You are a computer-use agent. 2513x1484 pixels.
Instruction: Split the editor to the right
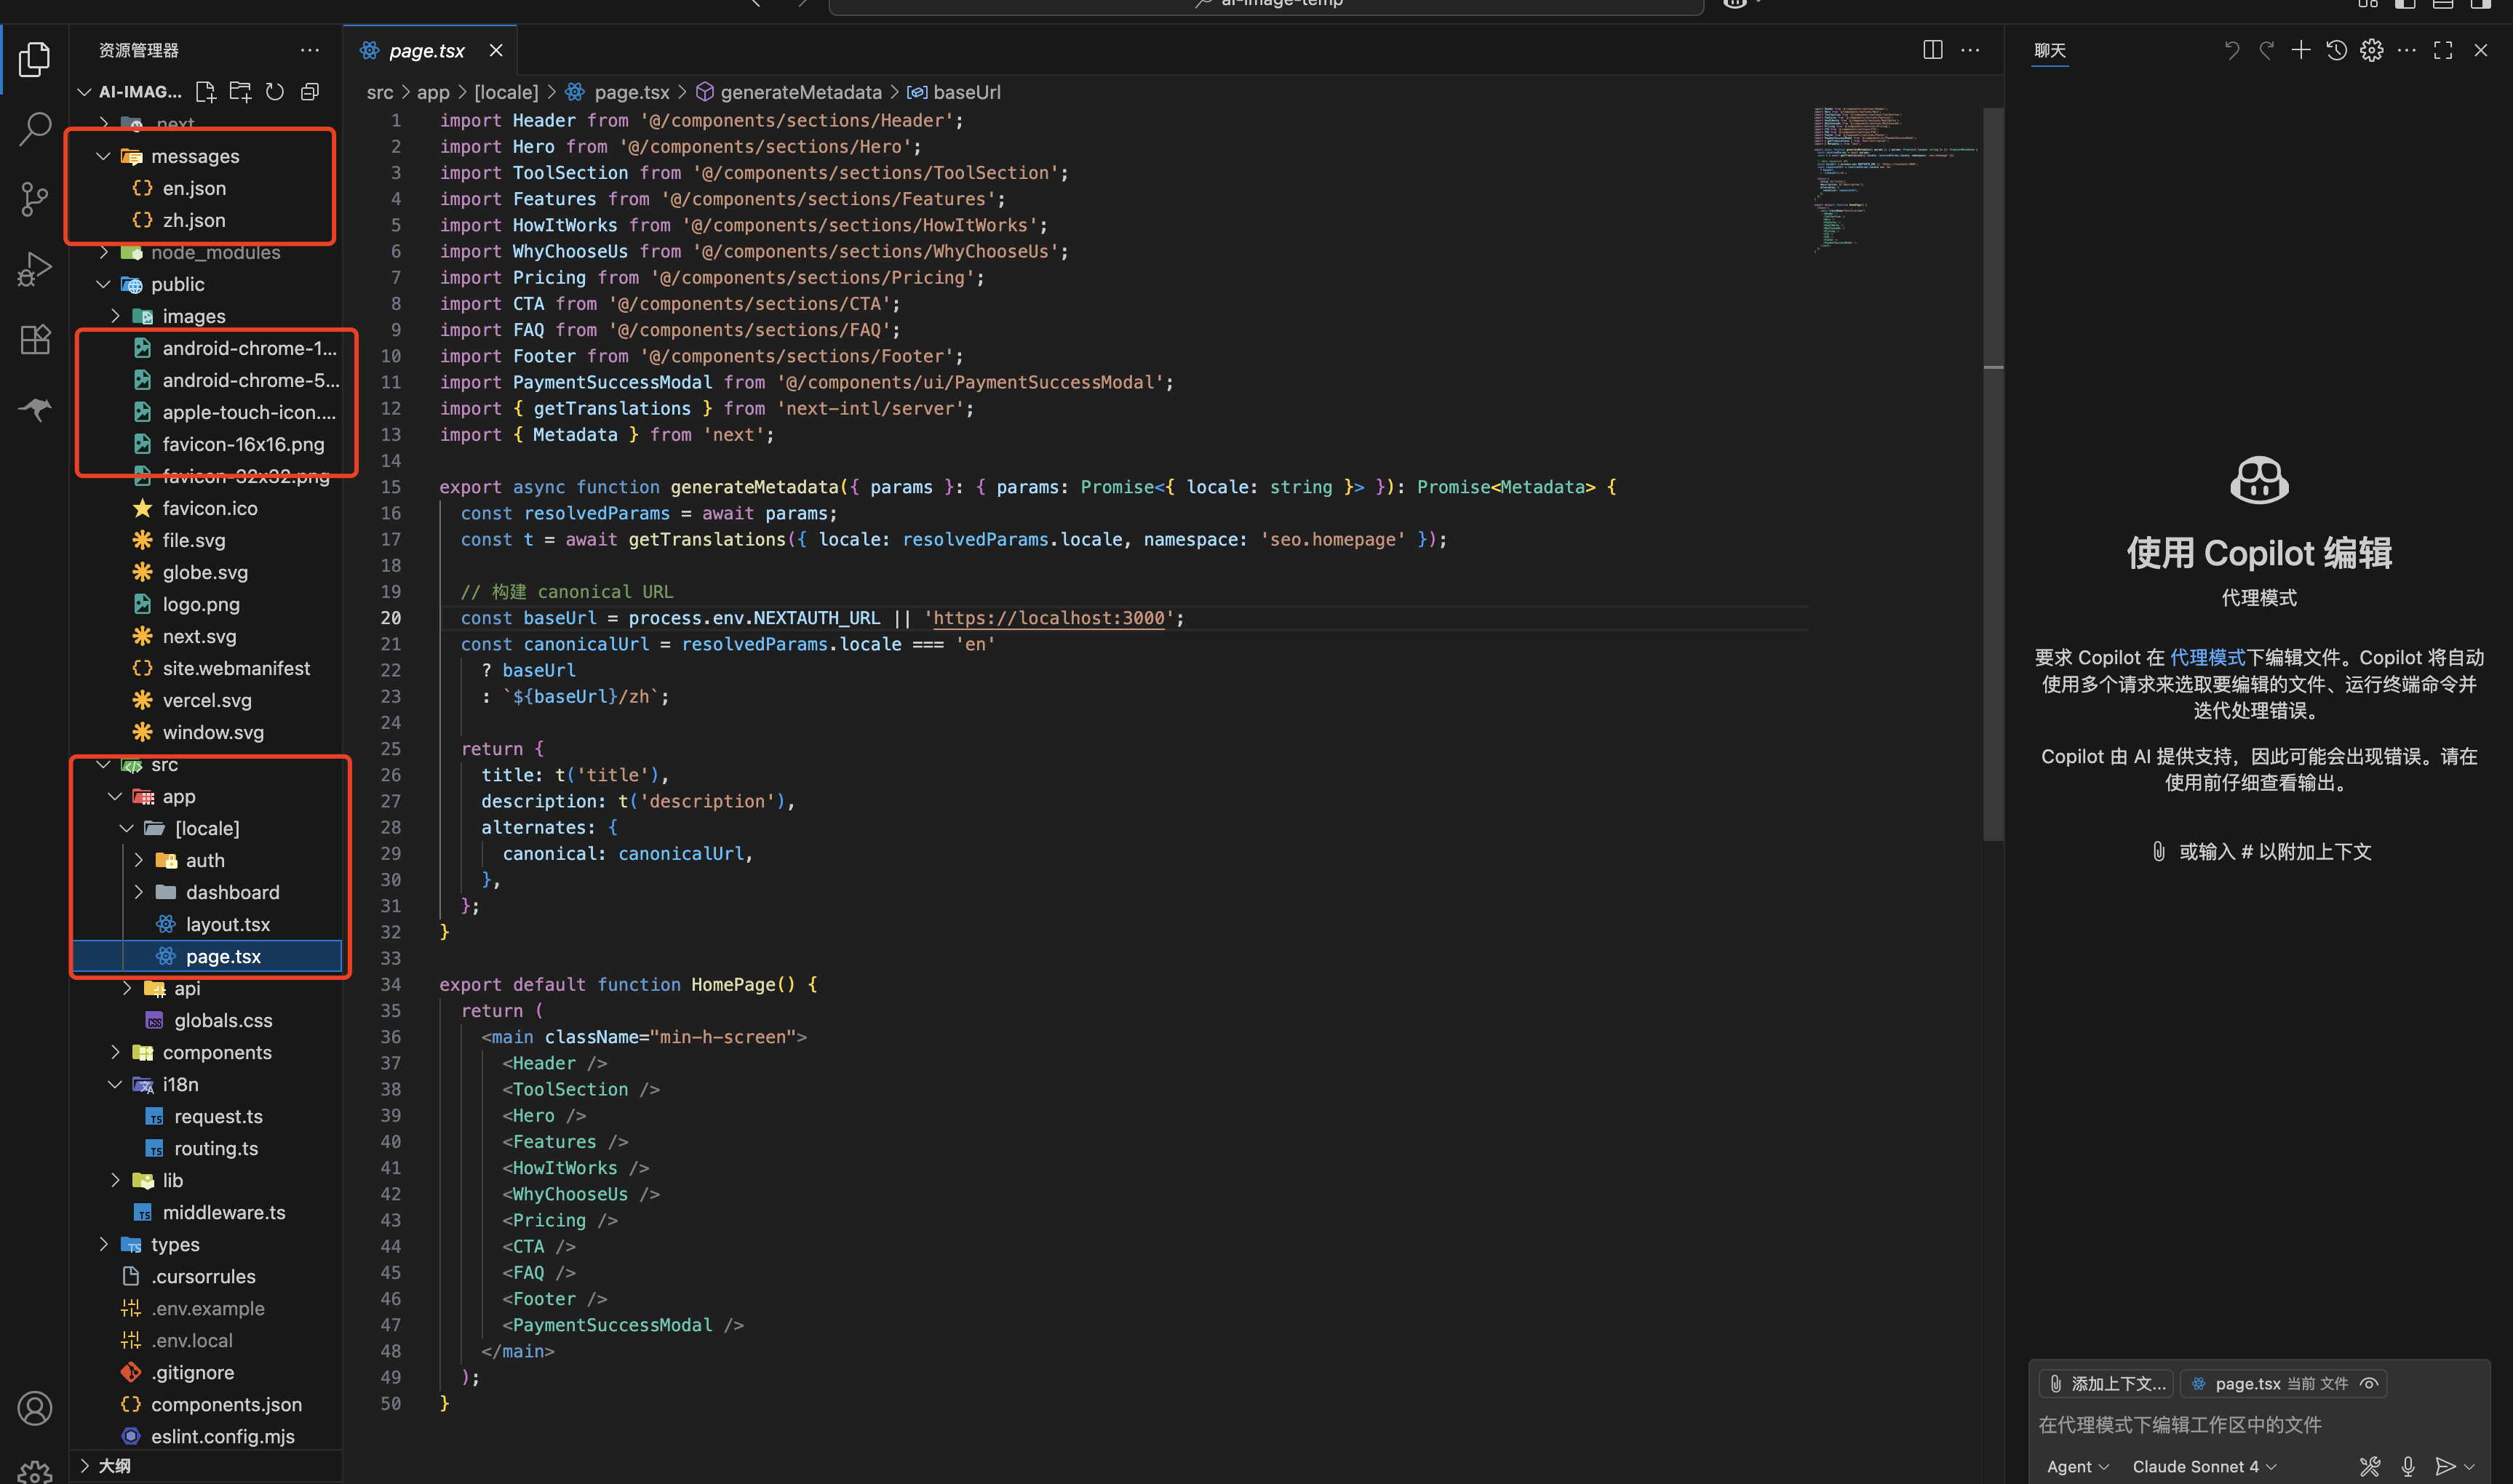click(1932, 50)
